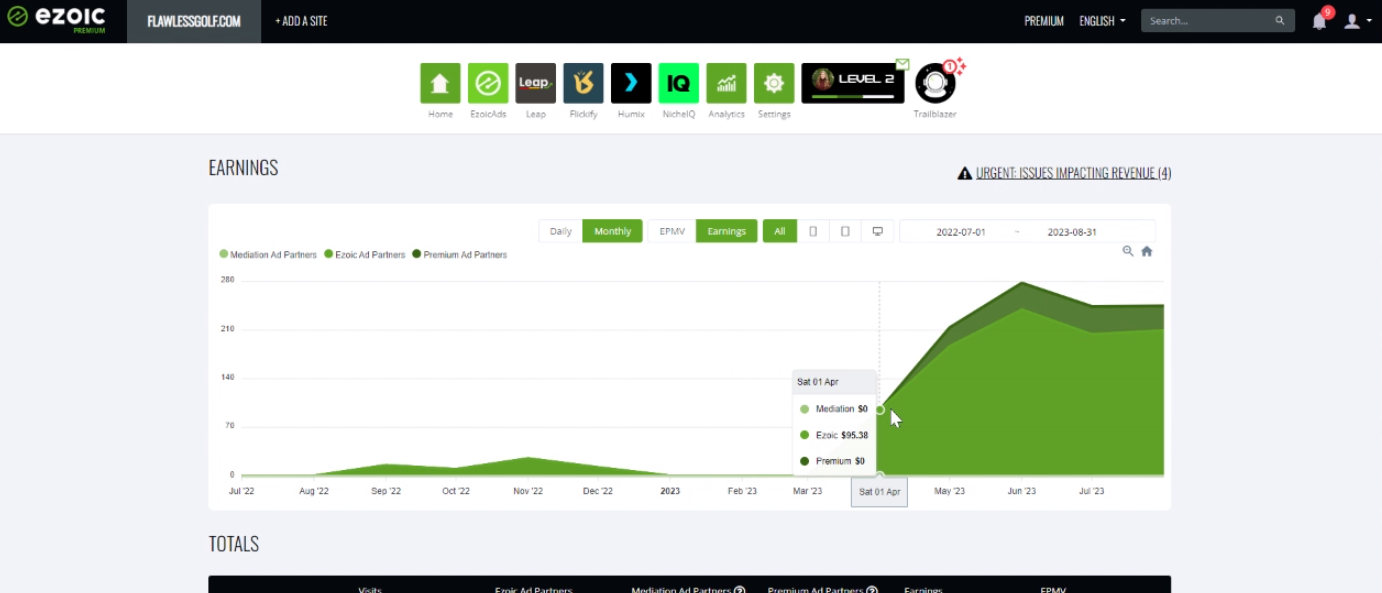1382x593 pixels.
Task: Click the Ezoic Premium logo
Action: point(56,19)
